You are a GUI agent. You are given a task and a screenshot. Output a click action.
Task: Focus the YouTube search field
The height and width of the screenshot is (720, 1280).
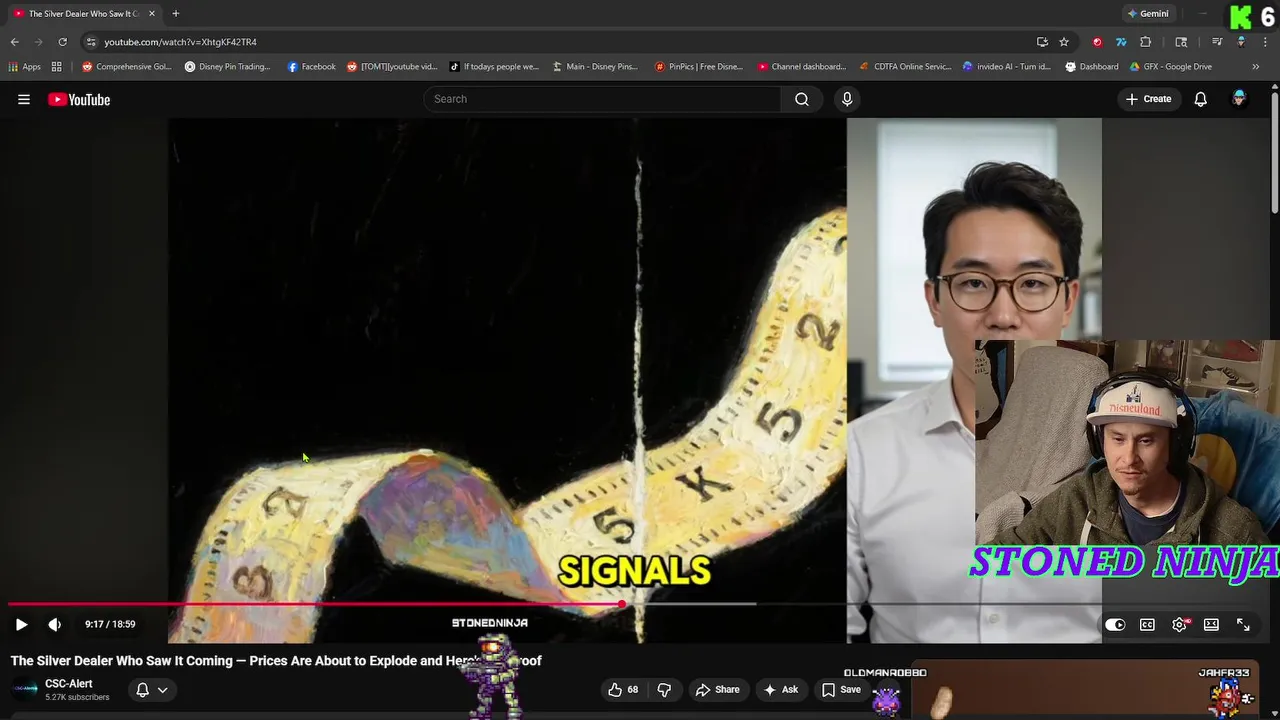[603, 99]
